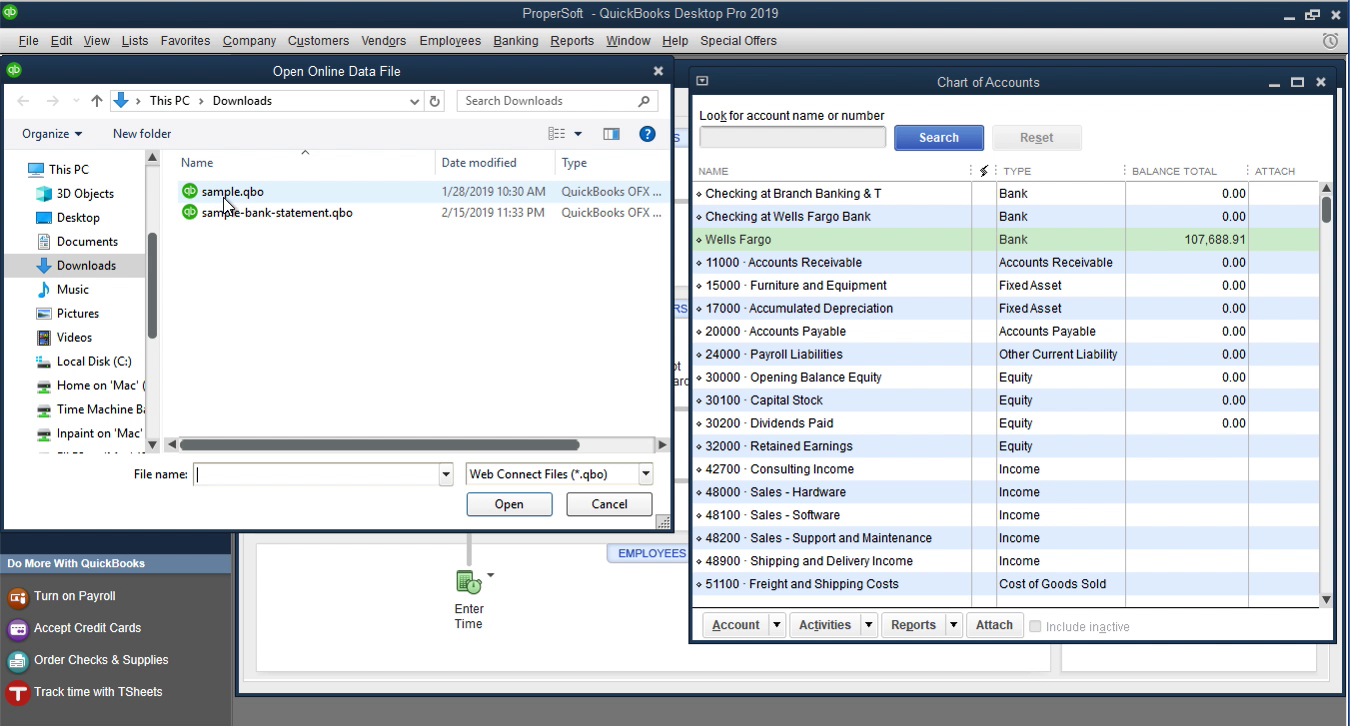Viewport: 1350px width, 726px height.
Task: Open the Lists menu
Action: 134,41
